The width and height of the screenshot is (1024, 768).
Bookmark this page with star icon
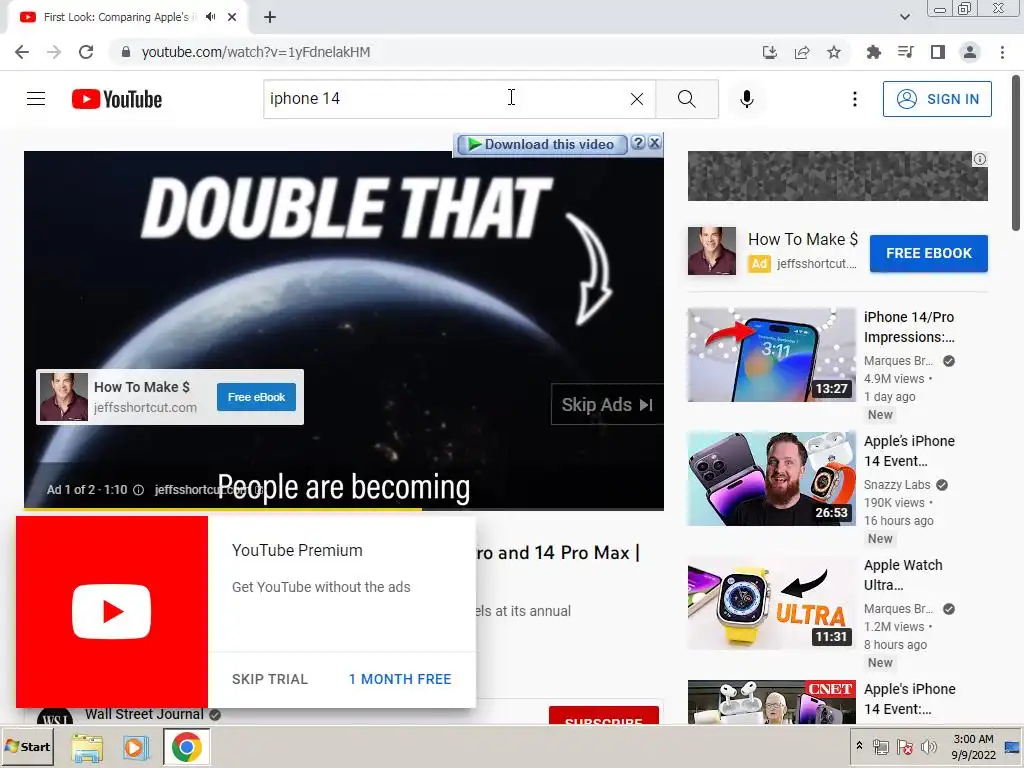[834, 52]
